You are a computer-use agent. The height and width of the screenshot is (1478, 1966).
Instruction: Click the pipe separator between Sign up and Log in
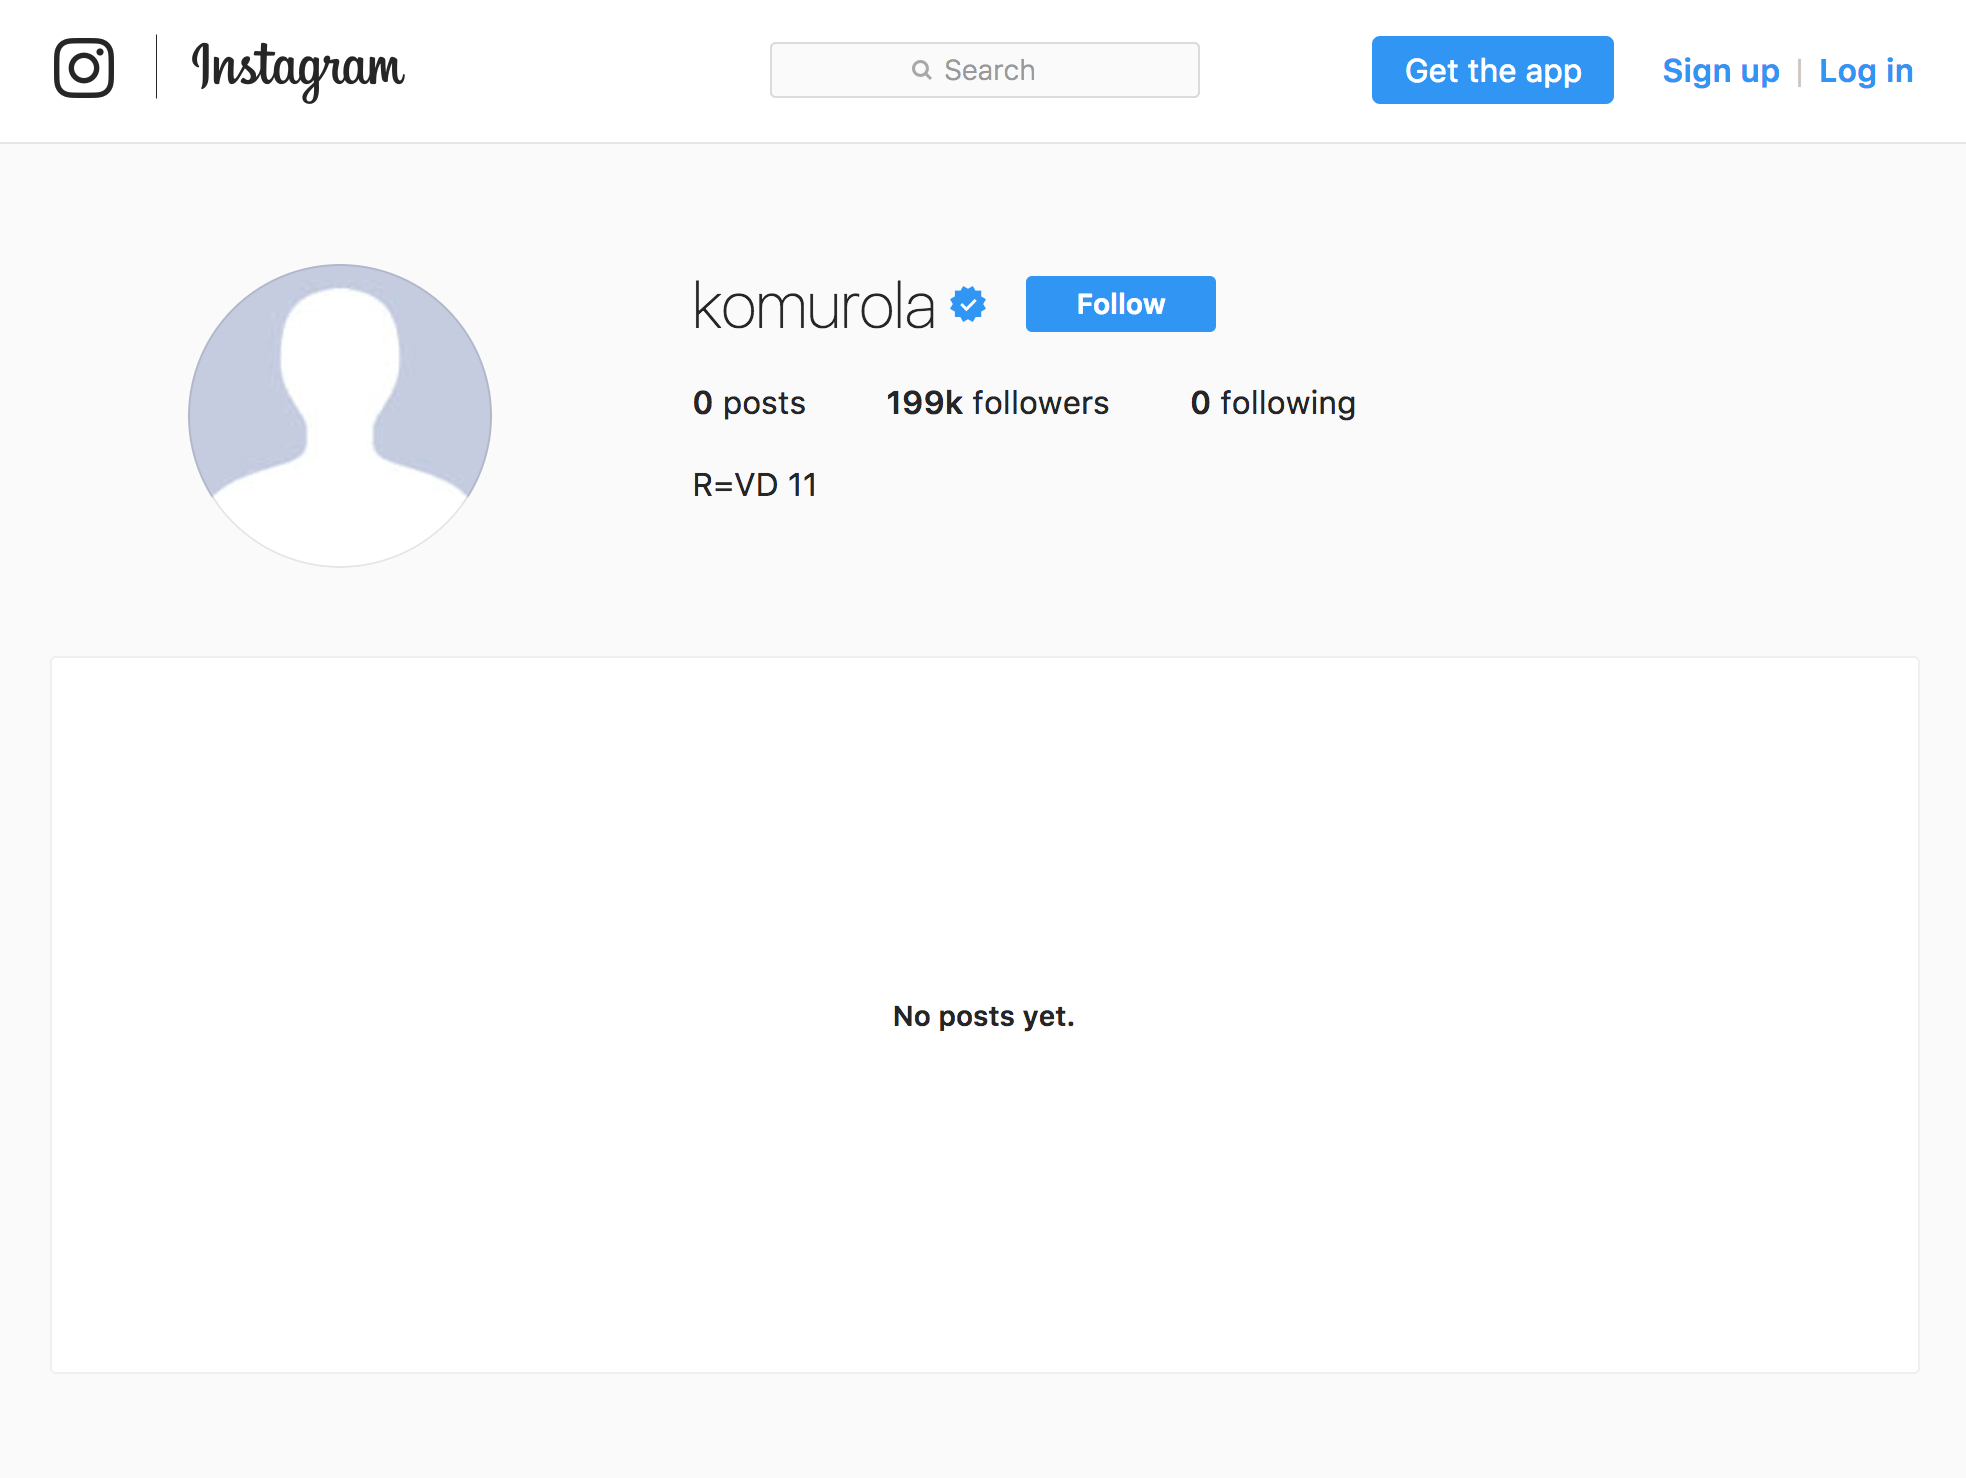(1799, 72)
